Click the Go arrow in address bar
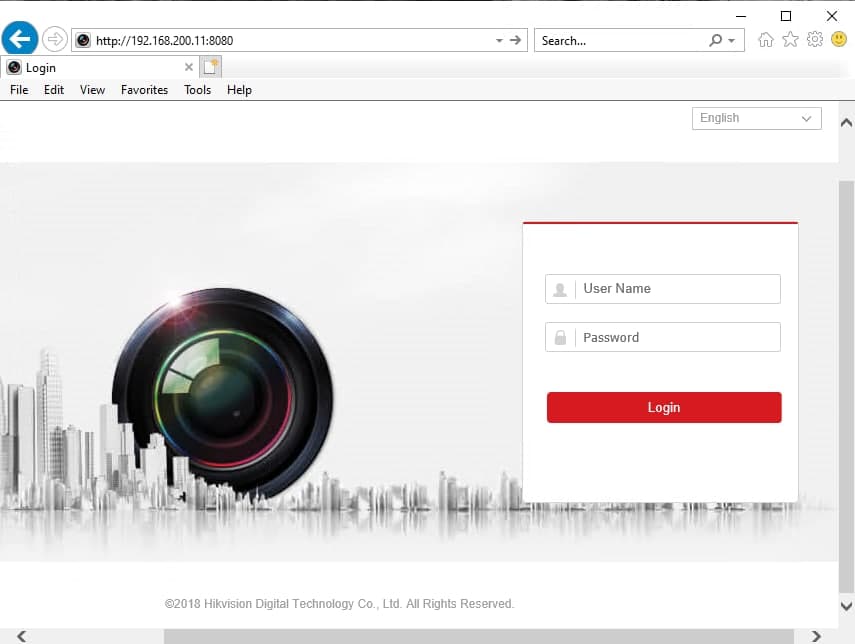 (516, 40)
